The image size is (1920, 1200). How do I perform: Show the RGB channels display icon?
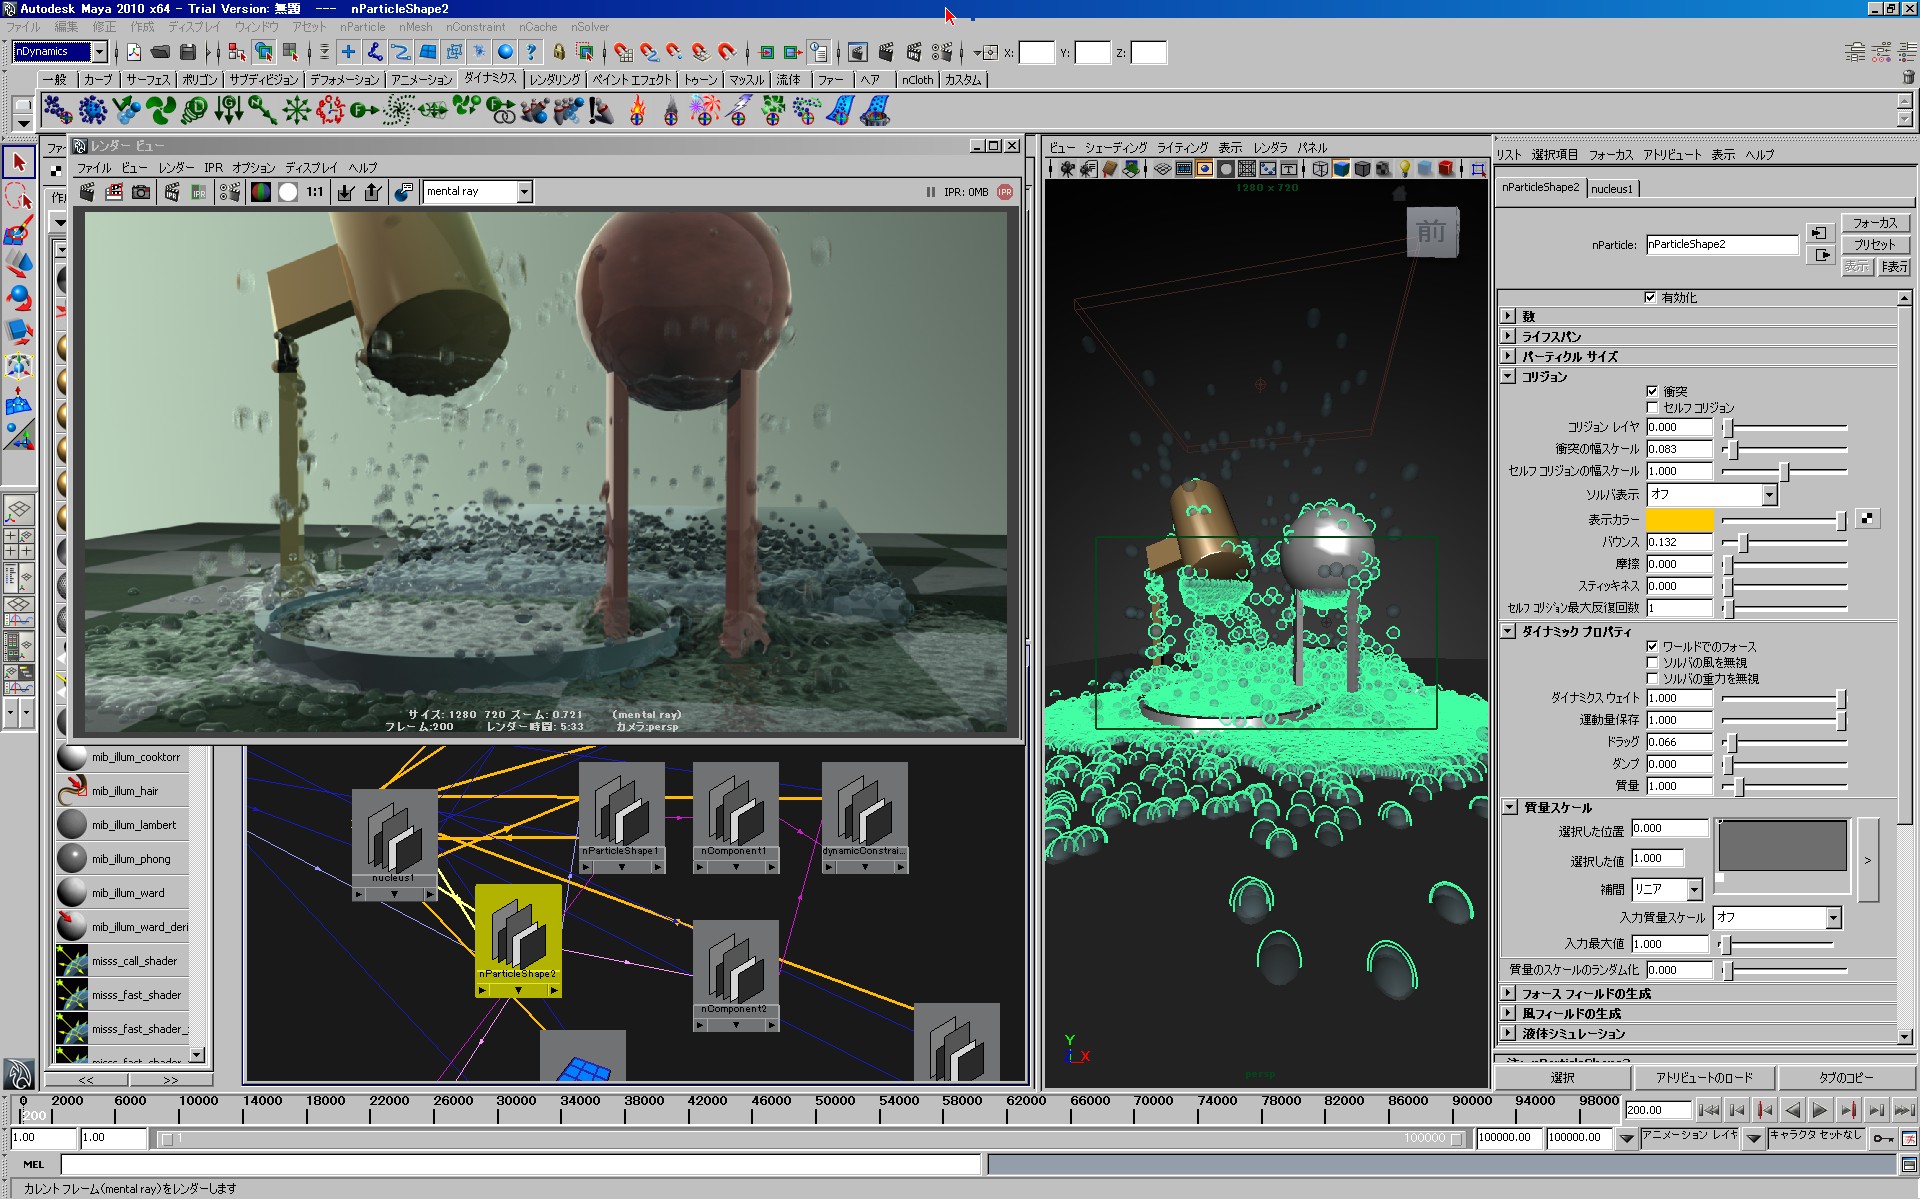coord(261,191)
